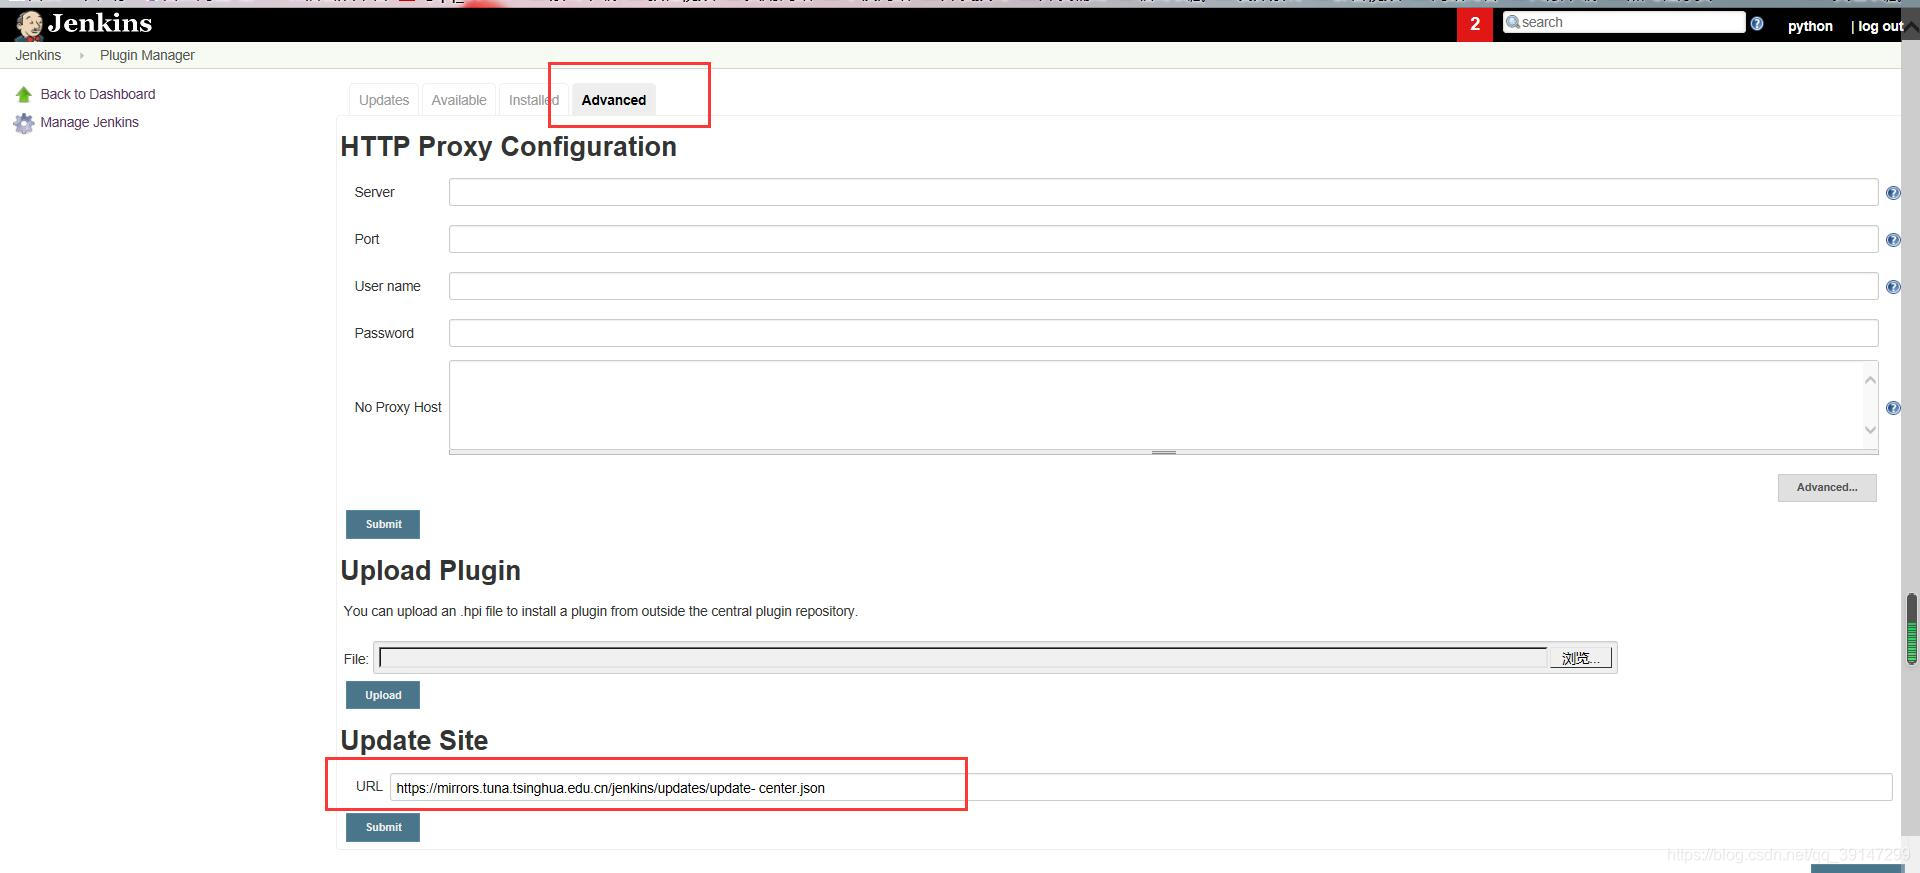1920x873 pixels.
Task: Click Back to Dashboard link
Action: (98, 94)
